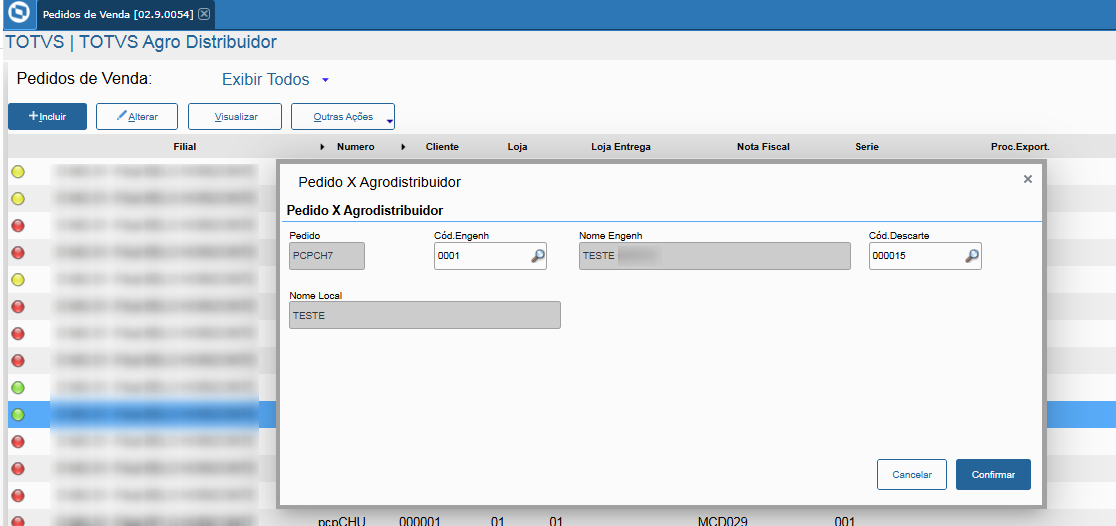Click the Filial column header
The height and width of the screenshot is (526, 1116).
[x=184, y=147]
